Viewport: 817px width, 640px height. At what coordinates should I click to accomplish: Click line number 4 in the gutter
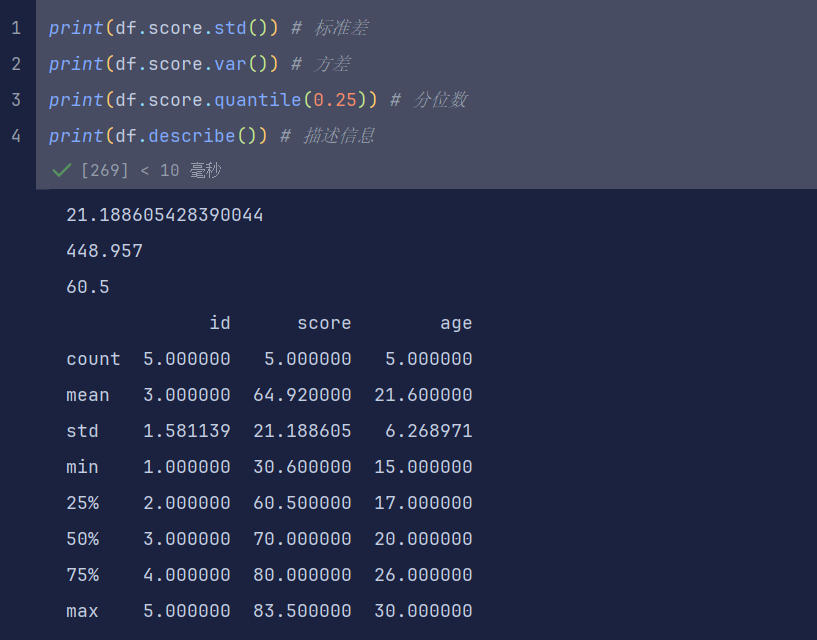click(x=16, y=135)
